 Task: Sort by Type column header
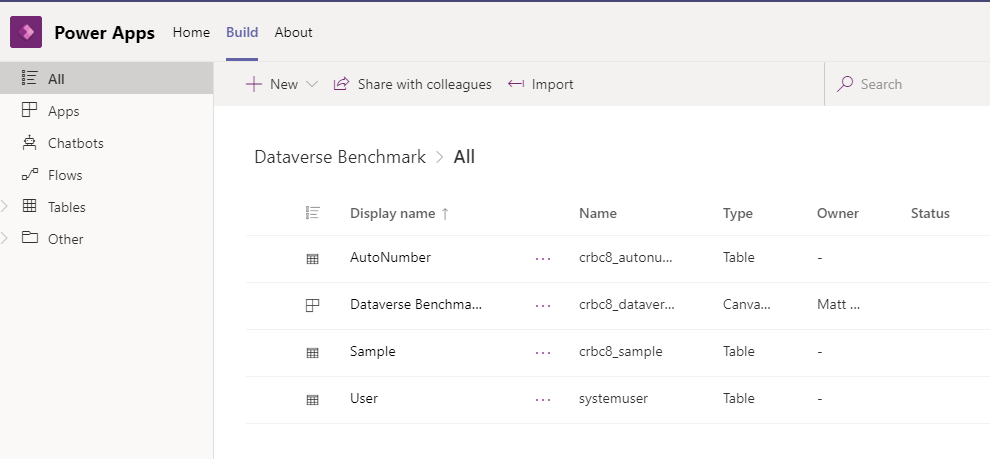737,213
